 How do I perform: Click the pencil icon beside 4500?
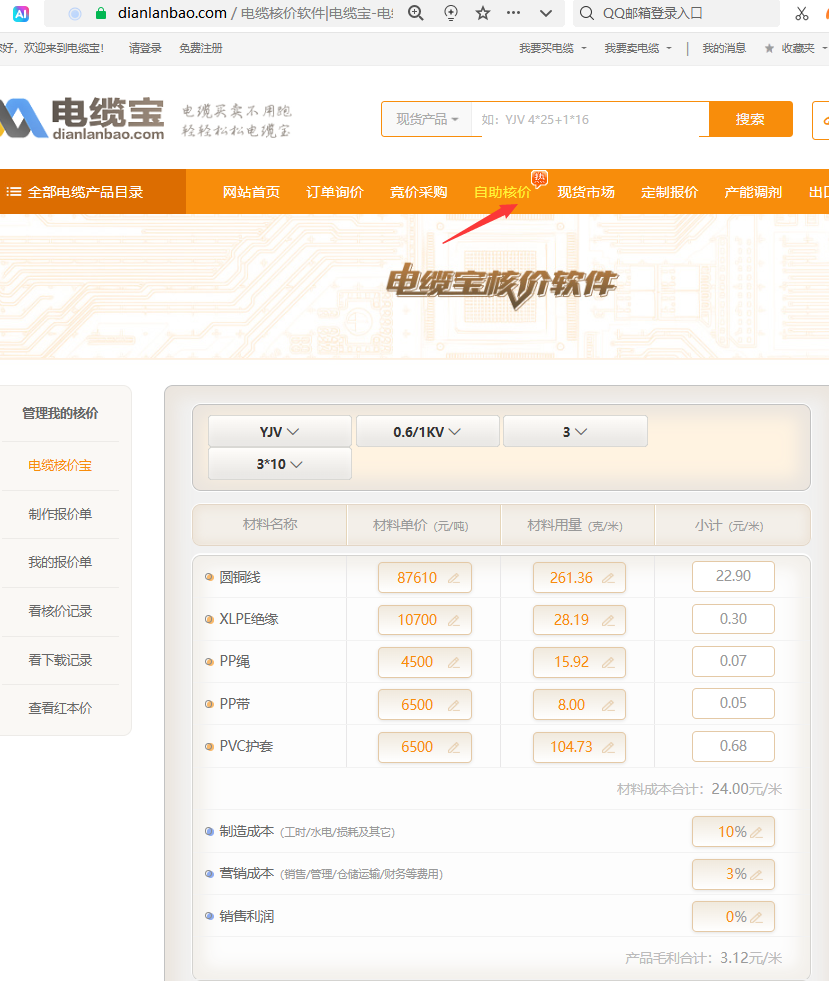454,662
